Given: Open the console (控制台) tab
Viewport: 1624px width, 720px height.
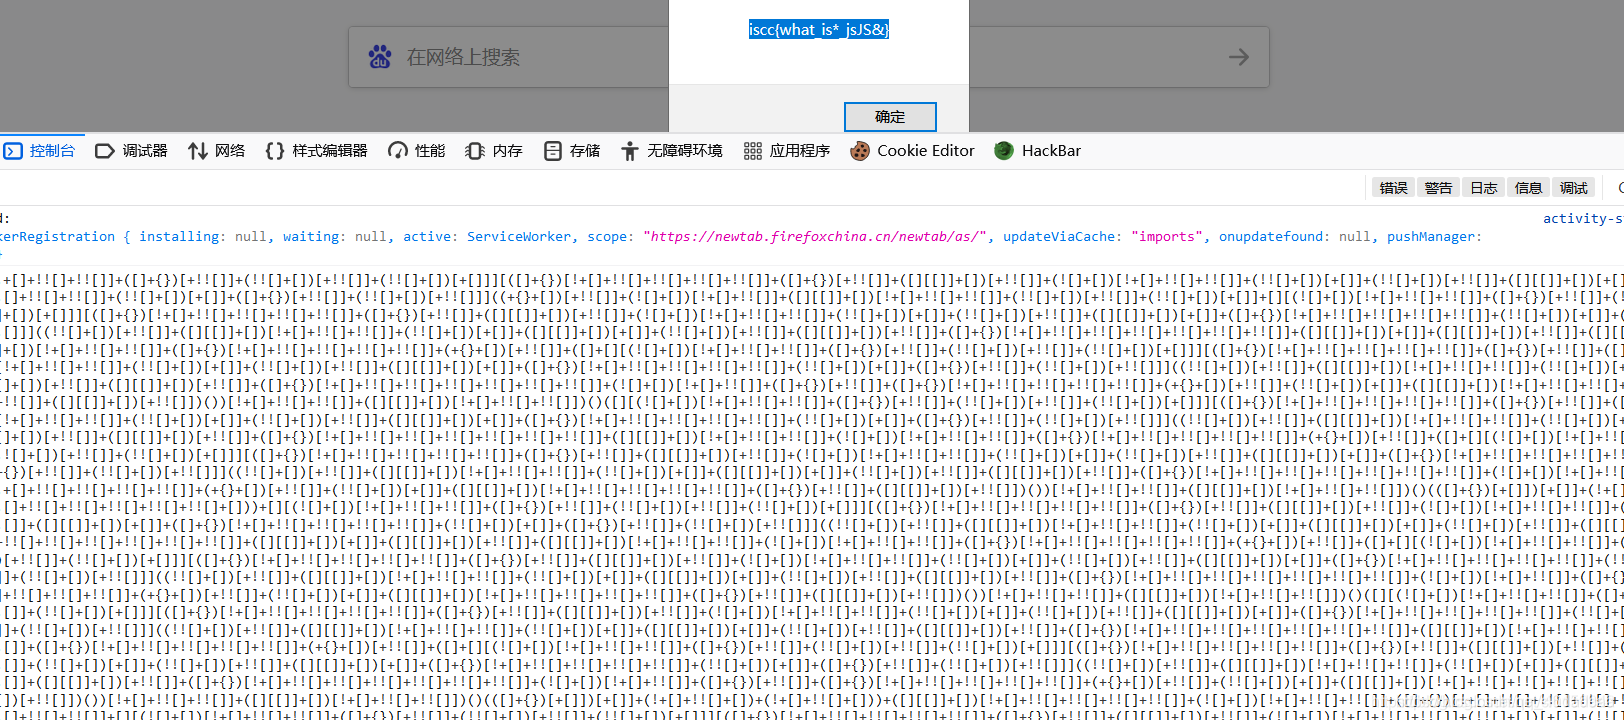Looking at the screenshot, I should point(41,151).
